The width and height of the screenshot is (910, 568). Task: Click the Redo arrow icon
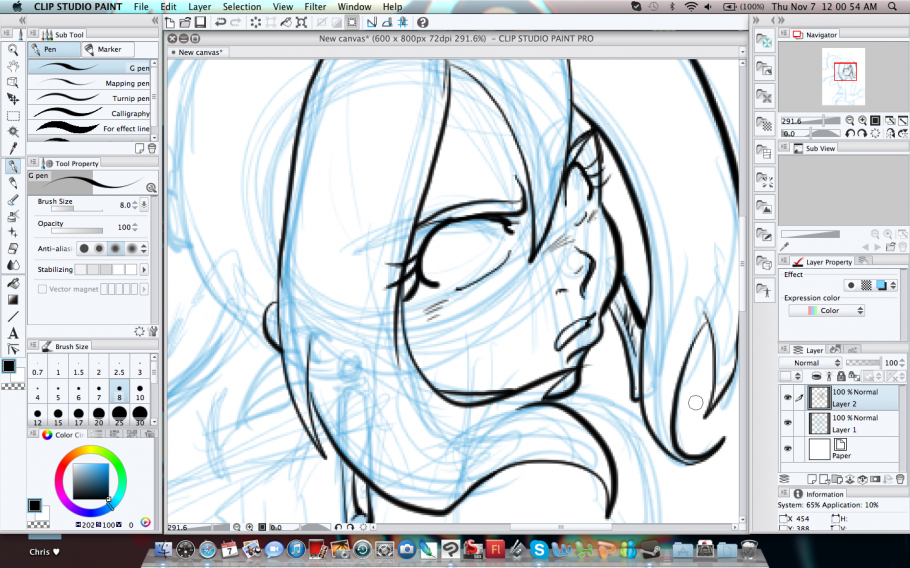235,23
